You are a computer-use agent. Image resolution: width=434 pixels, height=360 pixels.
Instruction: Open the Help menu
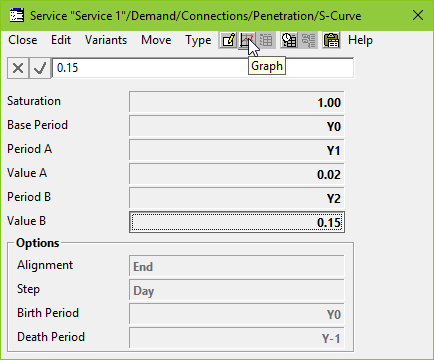[x=360, y=40]
